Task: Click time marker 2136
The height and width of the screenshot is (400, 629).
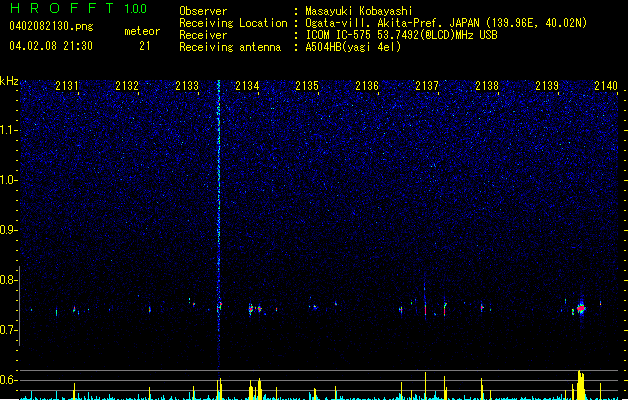Action: 367,86
